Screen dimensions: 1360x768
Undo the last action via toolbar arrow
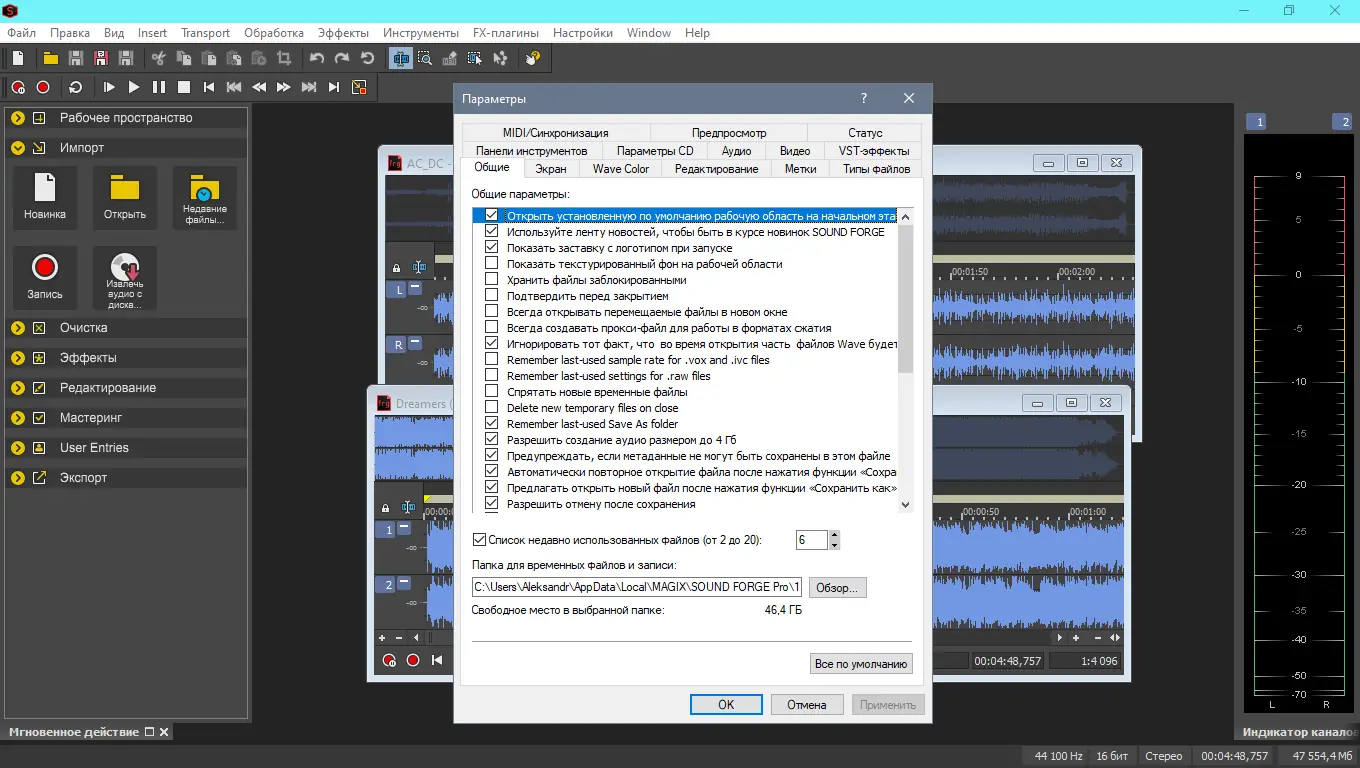tap(317, 59)
